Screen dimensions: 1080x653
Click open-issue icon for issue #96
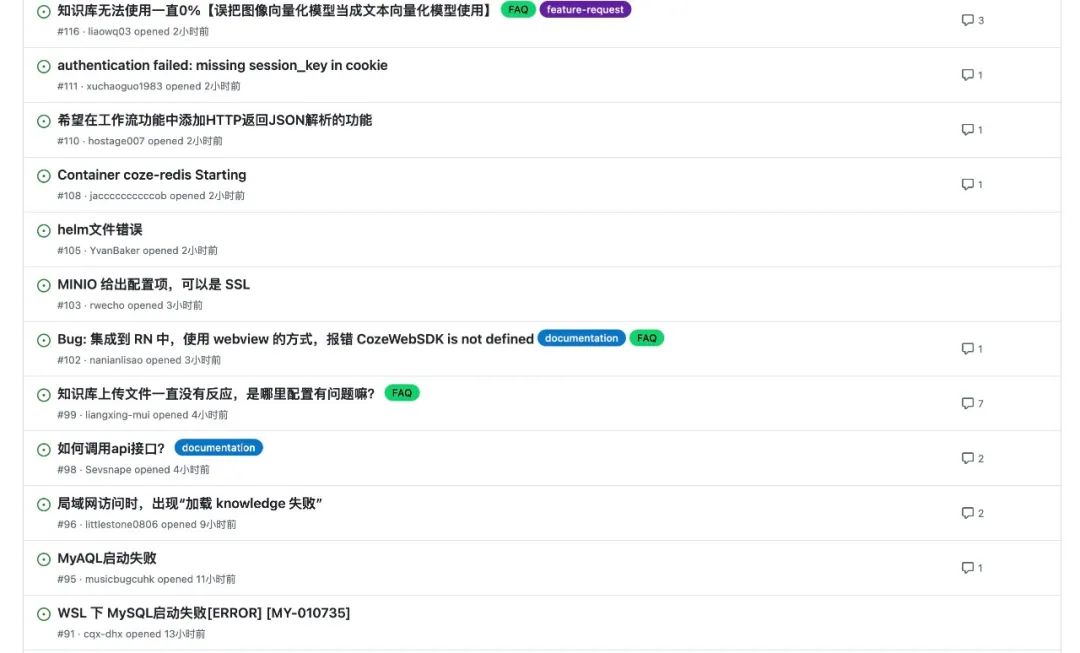(x=43, y=504)
